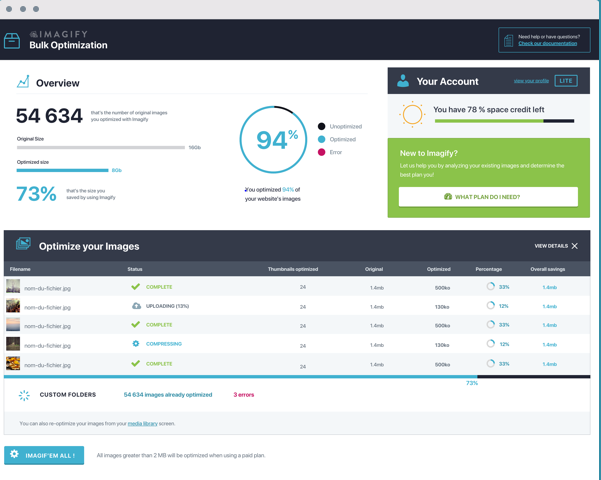Click the third row 33% pie icon
Image resolution: width=601 pixels, height=480 pixels.
coord(491,324)
